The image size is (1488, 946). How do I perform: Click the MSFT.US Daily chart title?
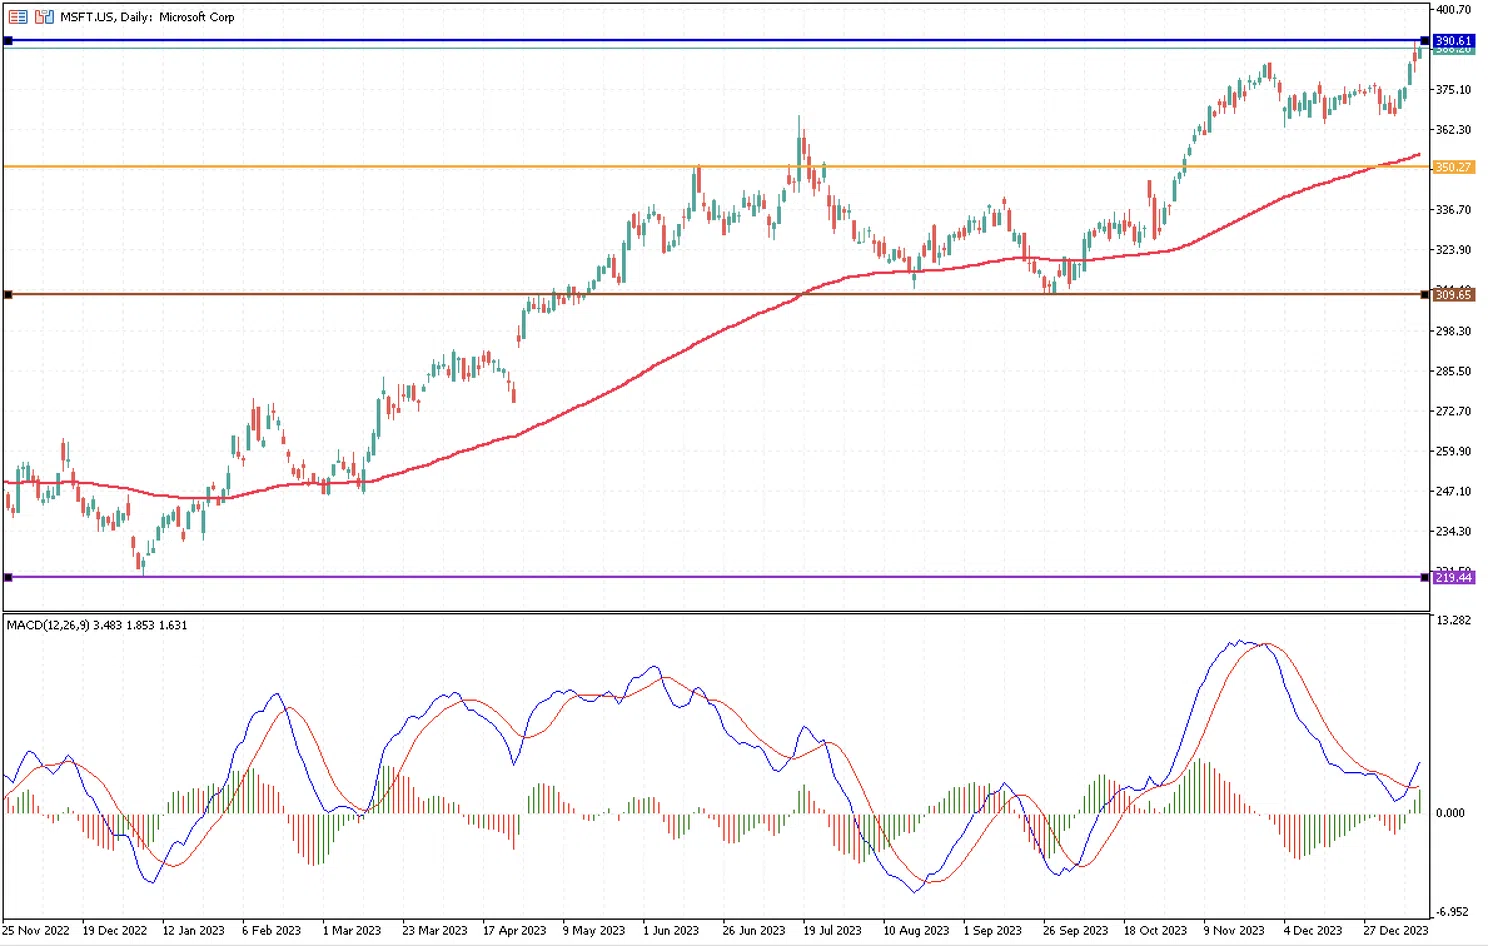click(x=147, y=17)
